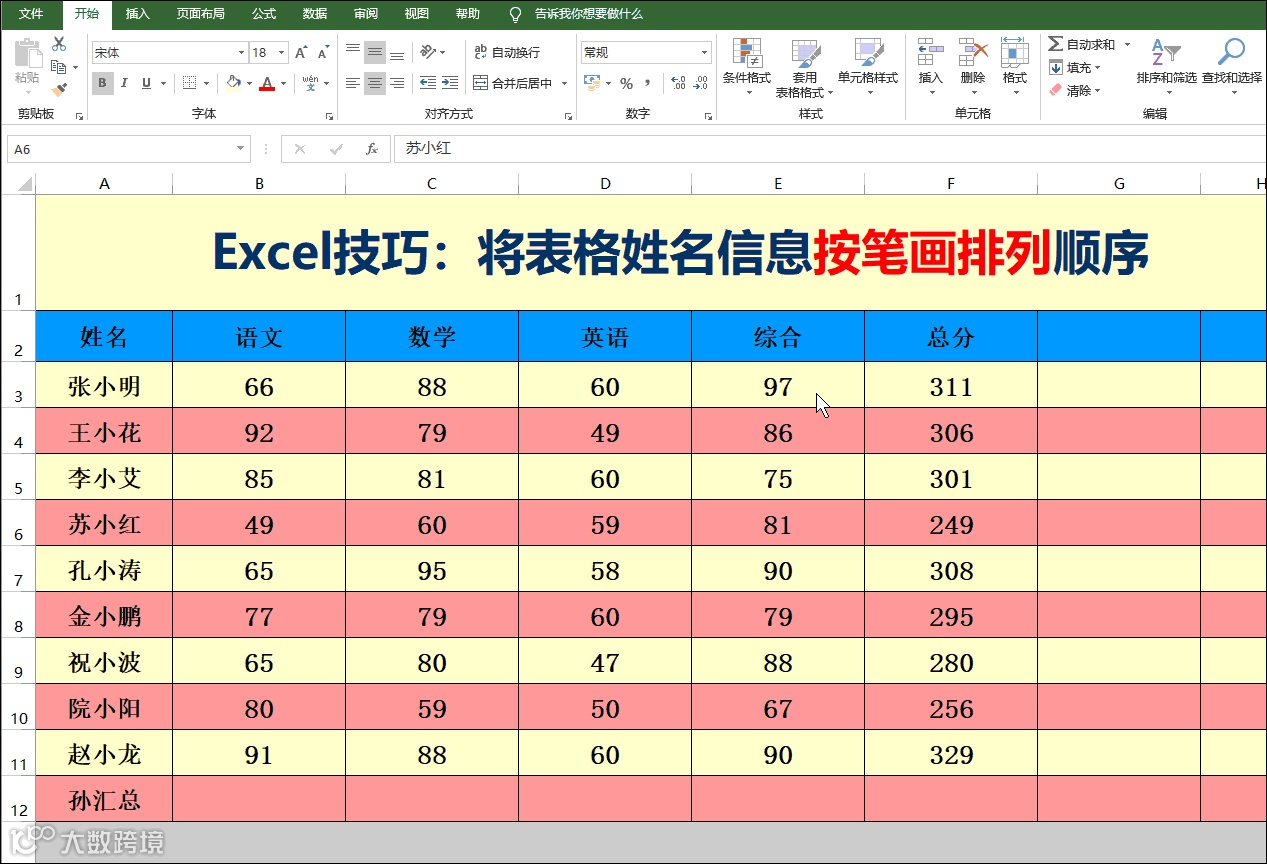Switch to the 数据 Data tab
1267x864 pixels.
pos(314,14)
